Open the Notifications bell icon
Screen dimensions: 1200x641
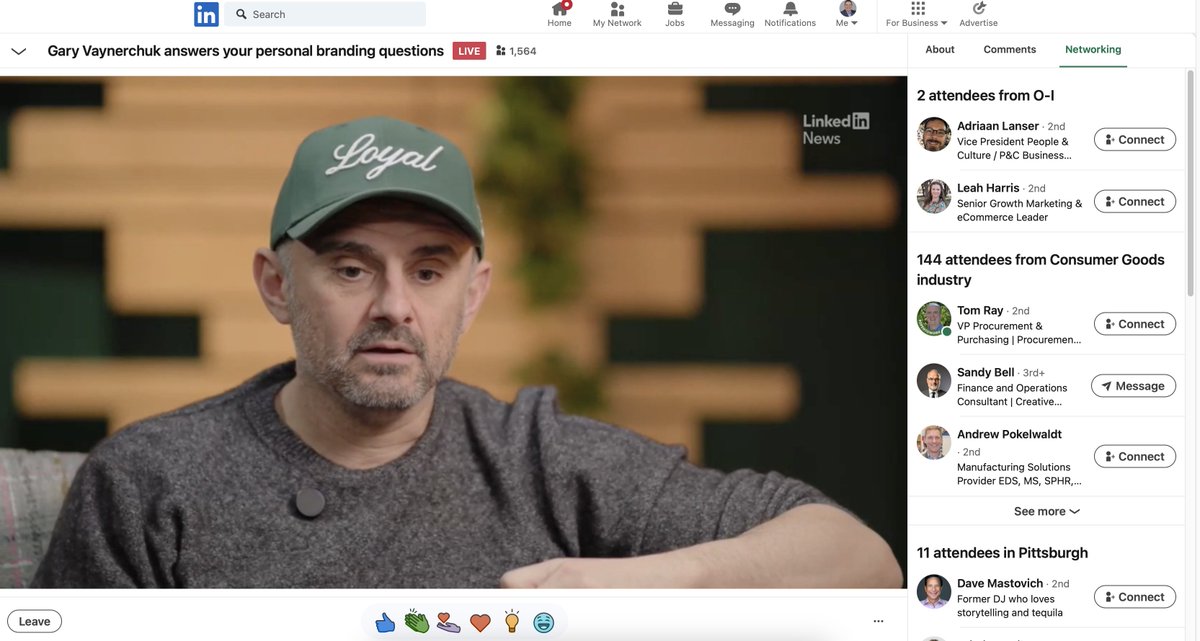point(790,14)
